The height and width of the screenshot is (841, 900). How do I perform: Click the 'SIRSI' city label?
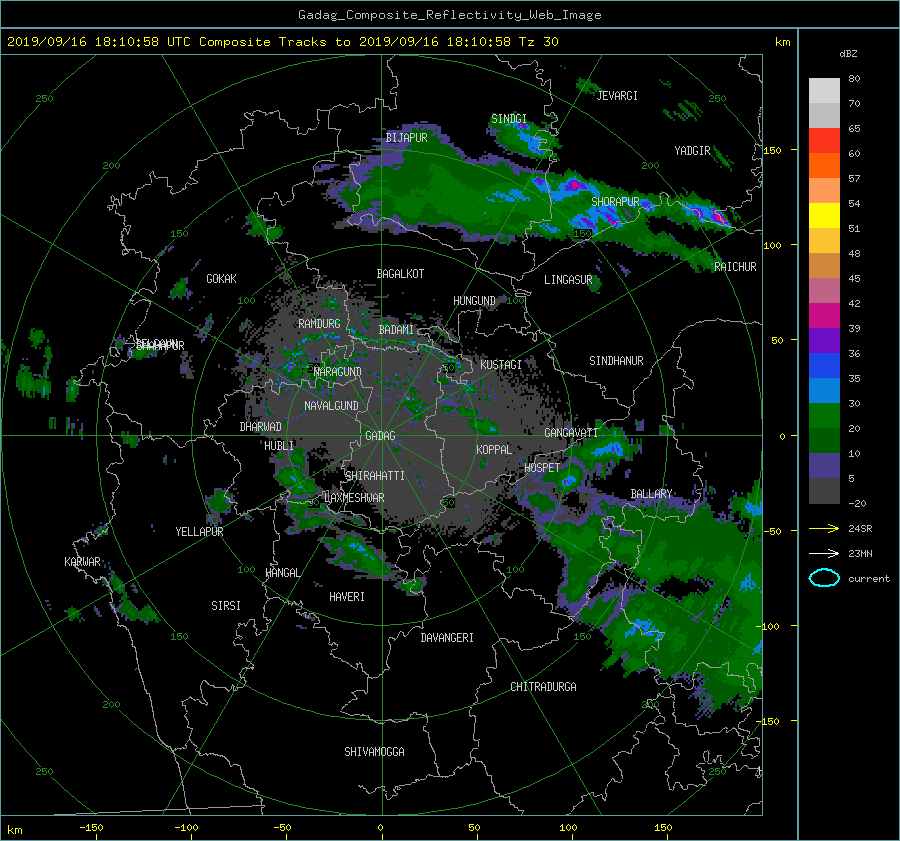tap(226, 606)
